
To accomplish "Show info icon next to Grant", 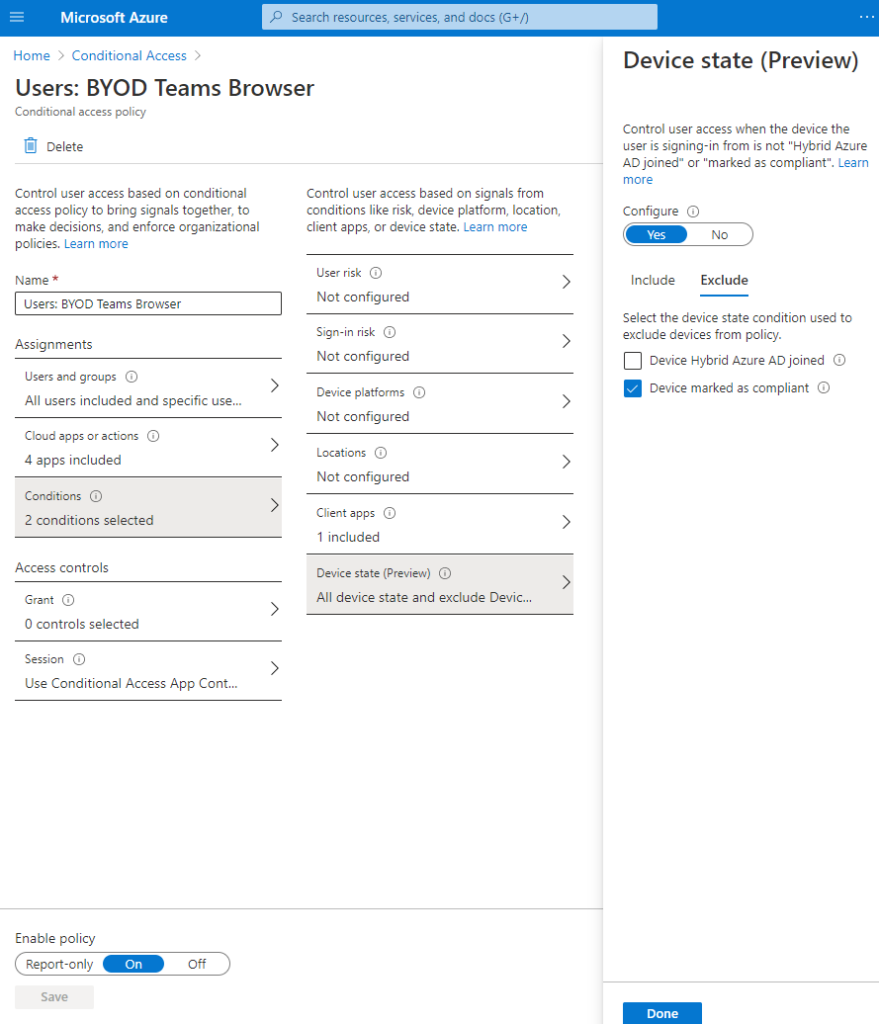I will pyautogui.click(x=68, y=600).
